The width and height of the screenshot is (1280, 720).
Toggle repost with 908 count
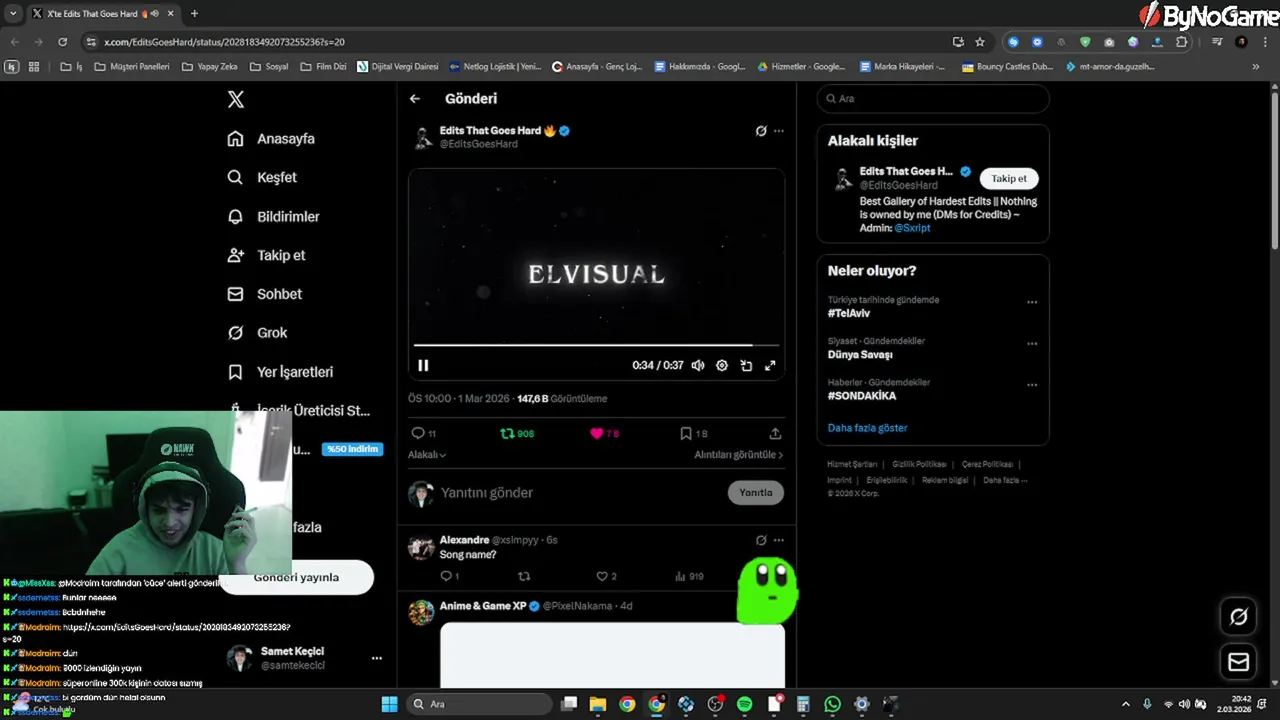pyautogui.click(x=517, y=434)
